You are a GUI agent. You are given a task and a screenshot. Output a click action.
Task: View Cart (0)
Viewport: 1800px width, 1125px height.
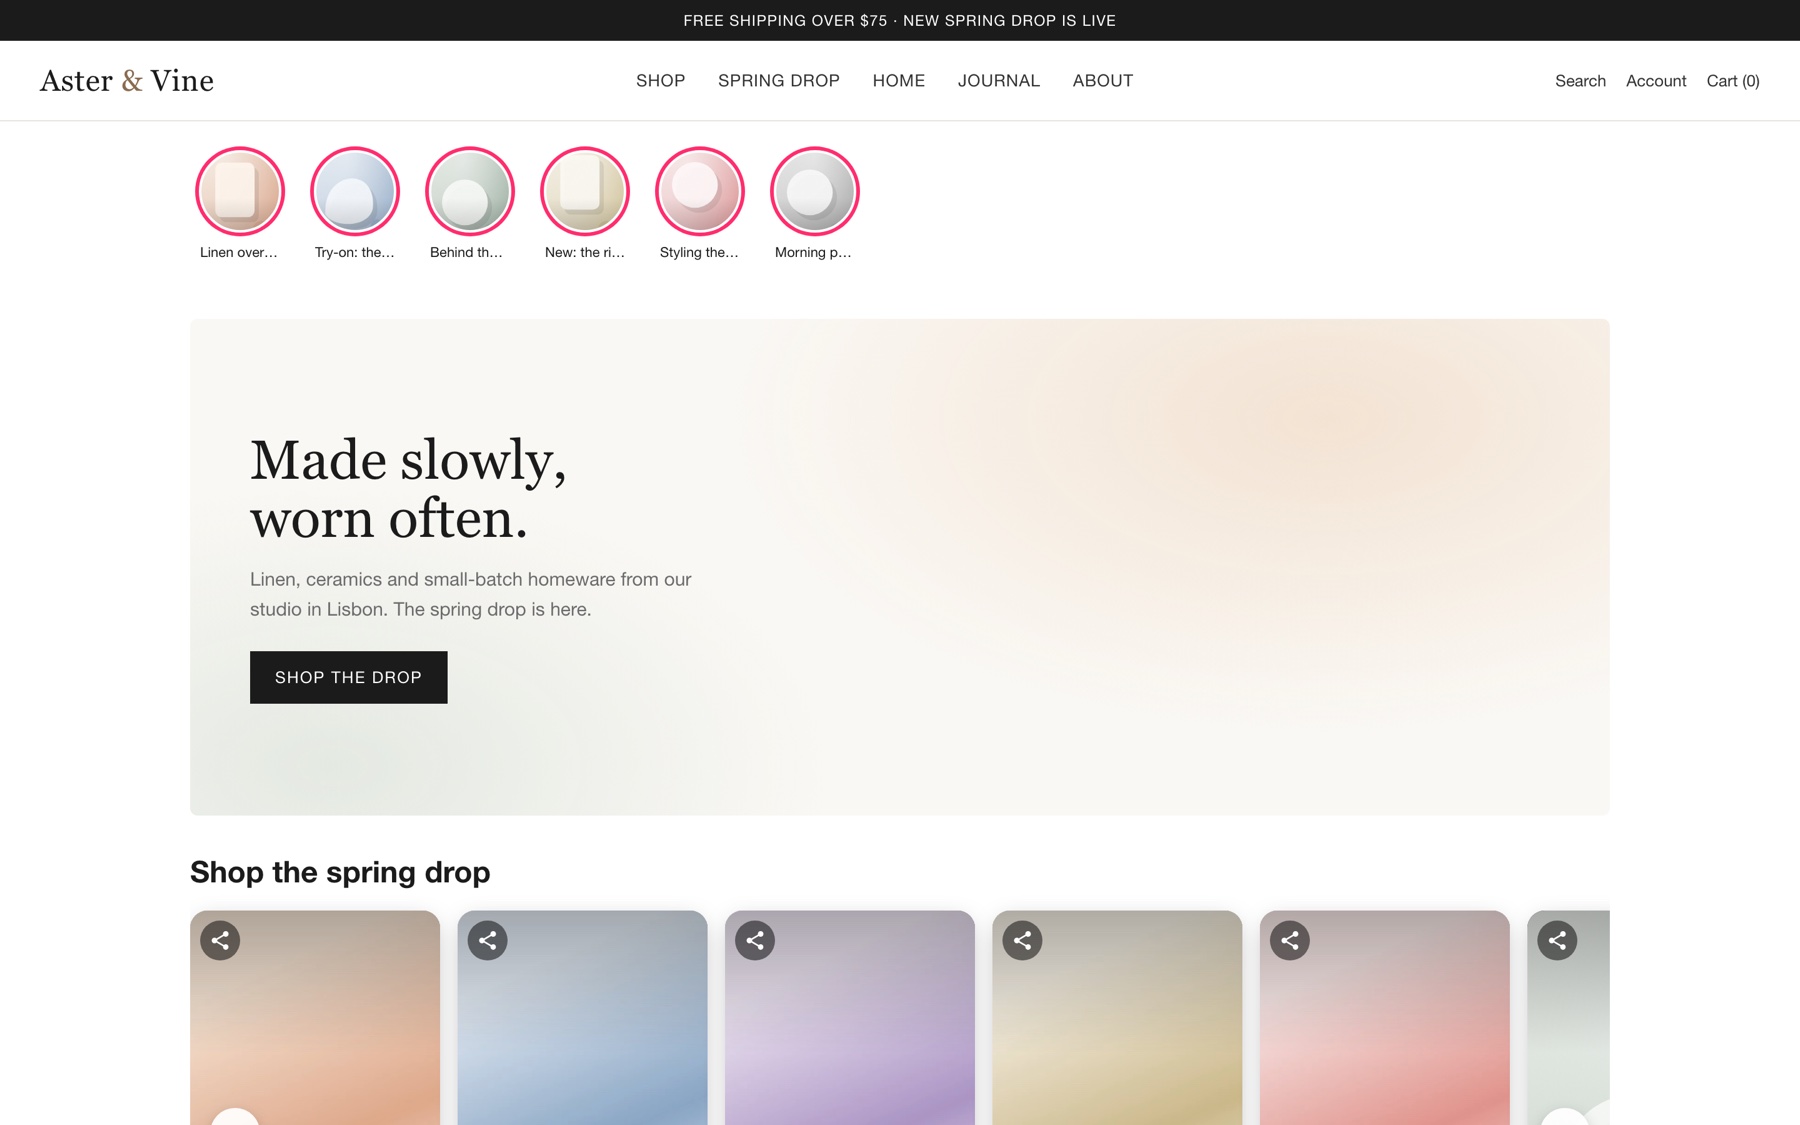pyautogui.click(x=1733, y=81)
